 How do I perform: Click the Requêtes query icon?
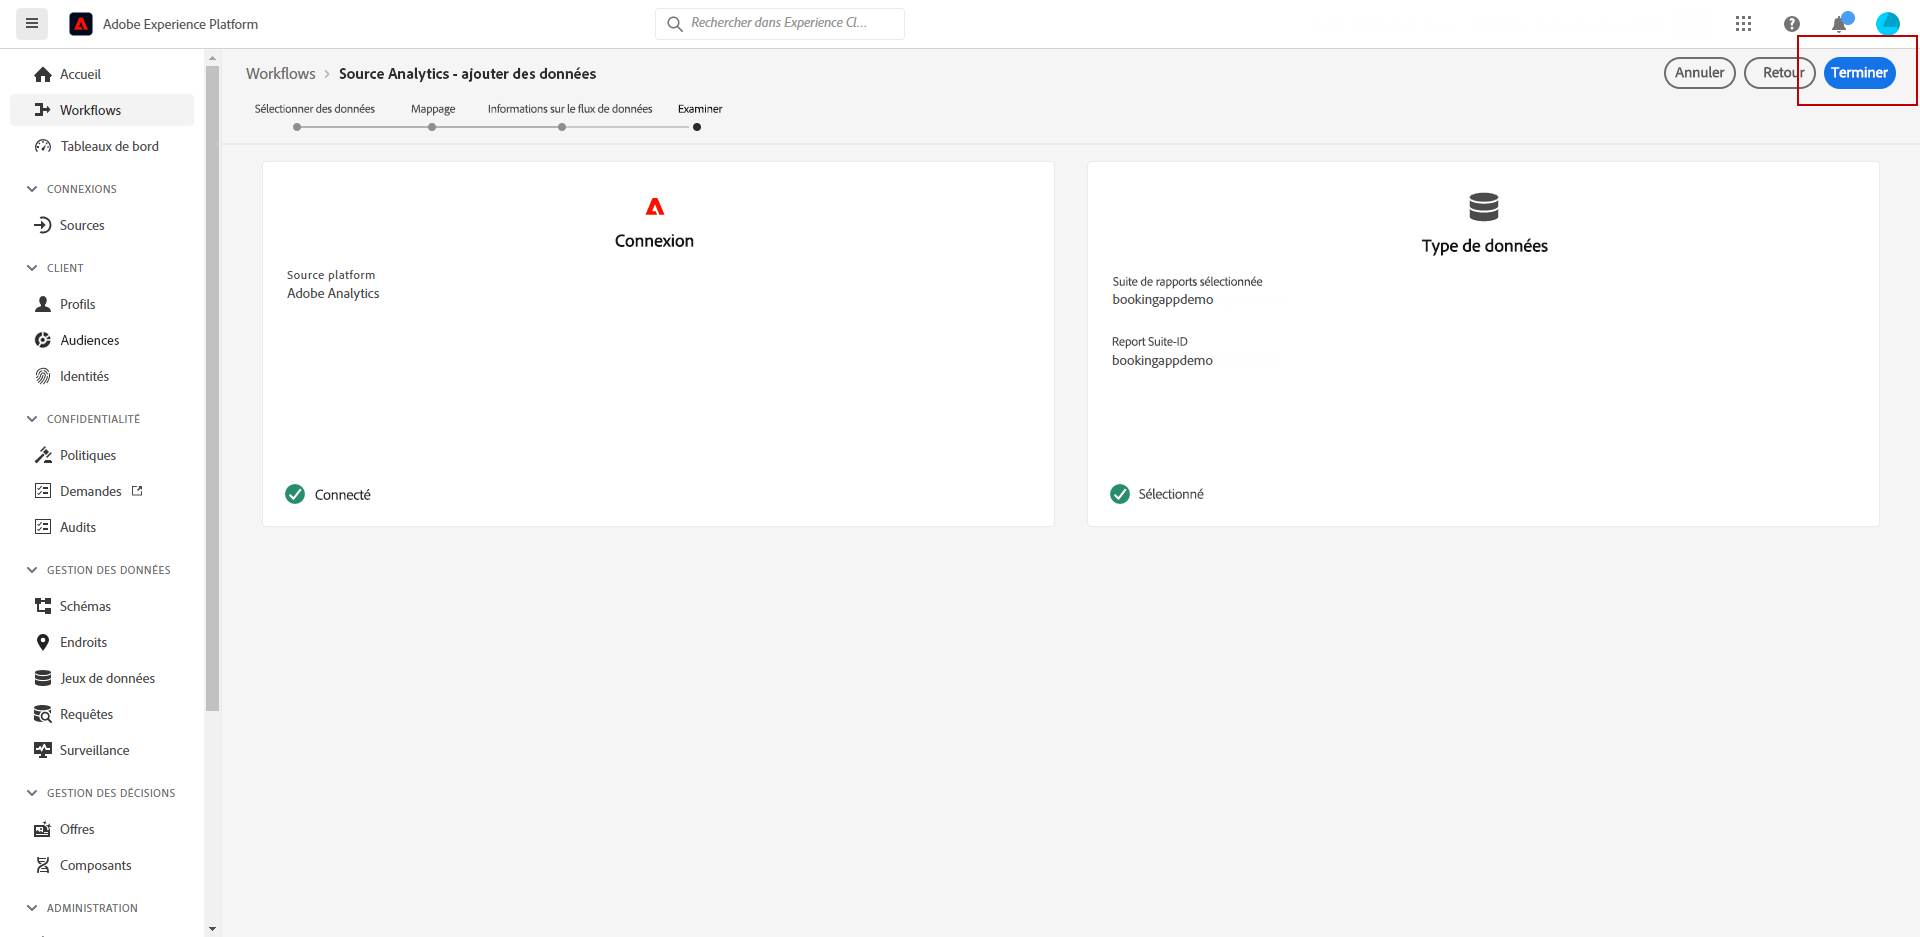tap(43, 714)
